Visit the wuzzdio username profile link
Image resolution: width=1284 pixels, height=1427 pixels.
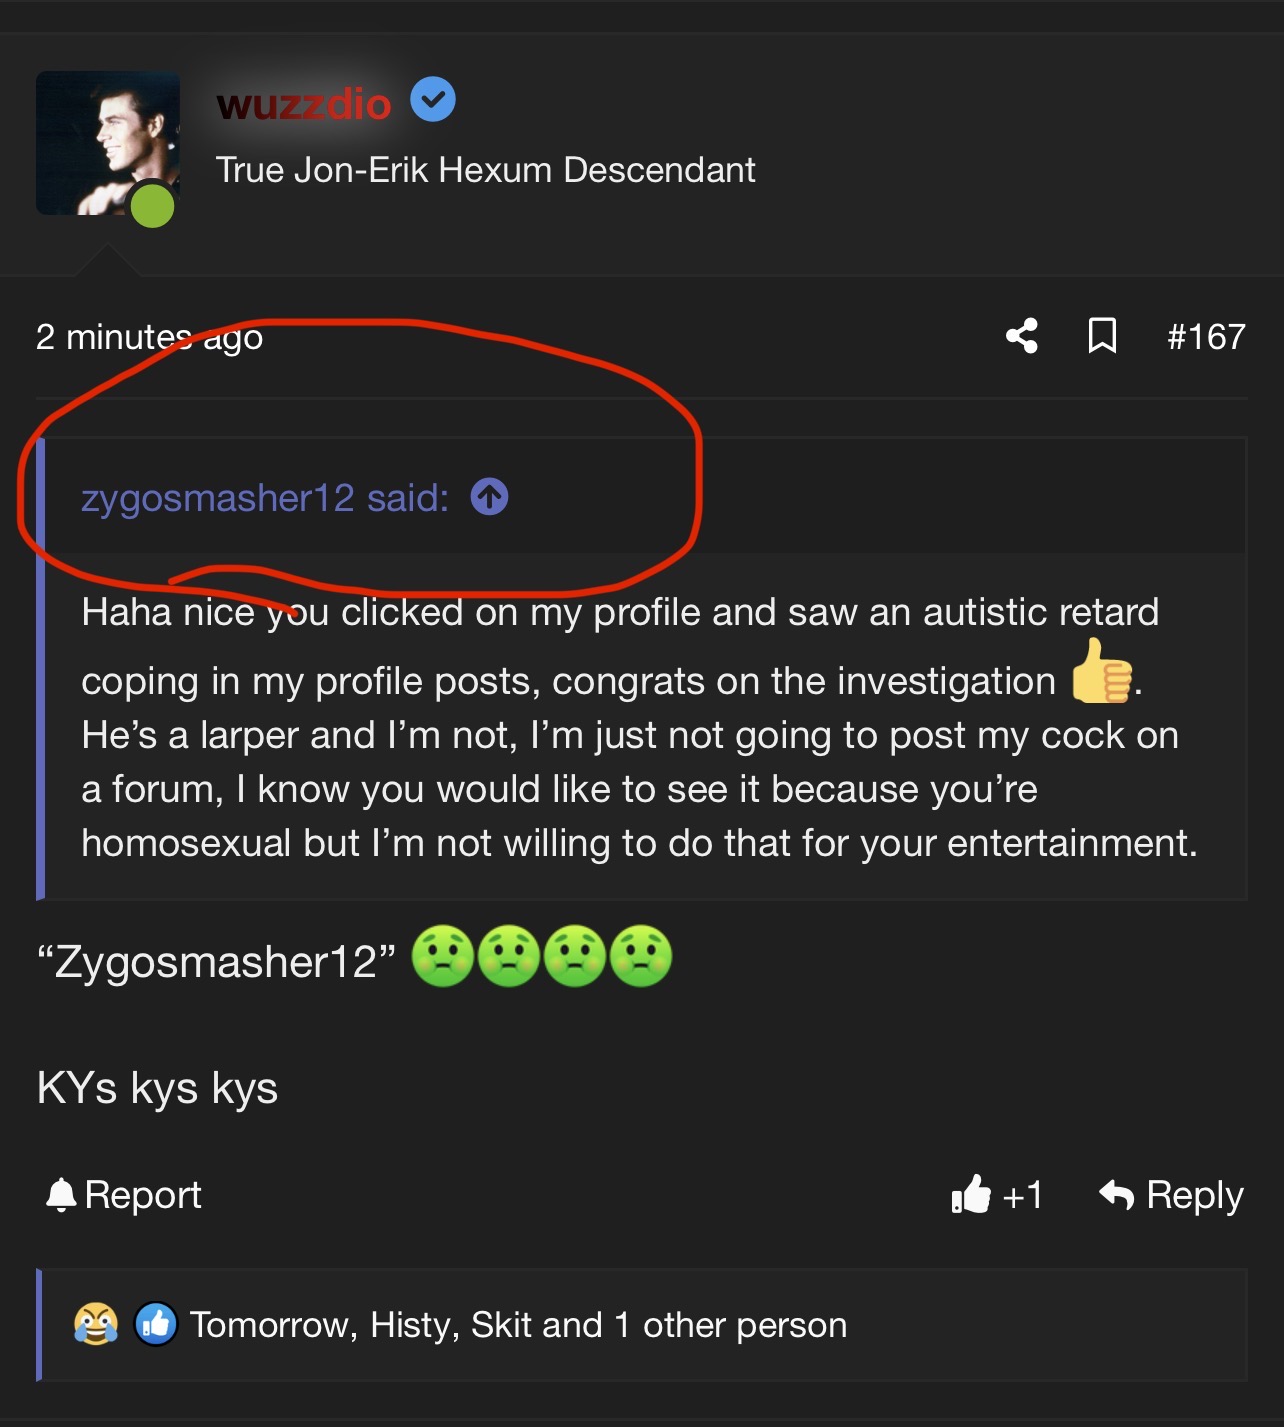coord(303,104)
